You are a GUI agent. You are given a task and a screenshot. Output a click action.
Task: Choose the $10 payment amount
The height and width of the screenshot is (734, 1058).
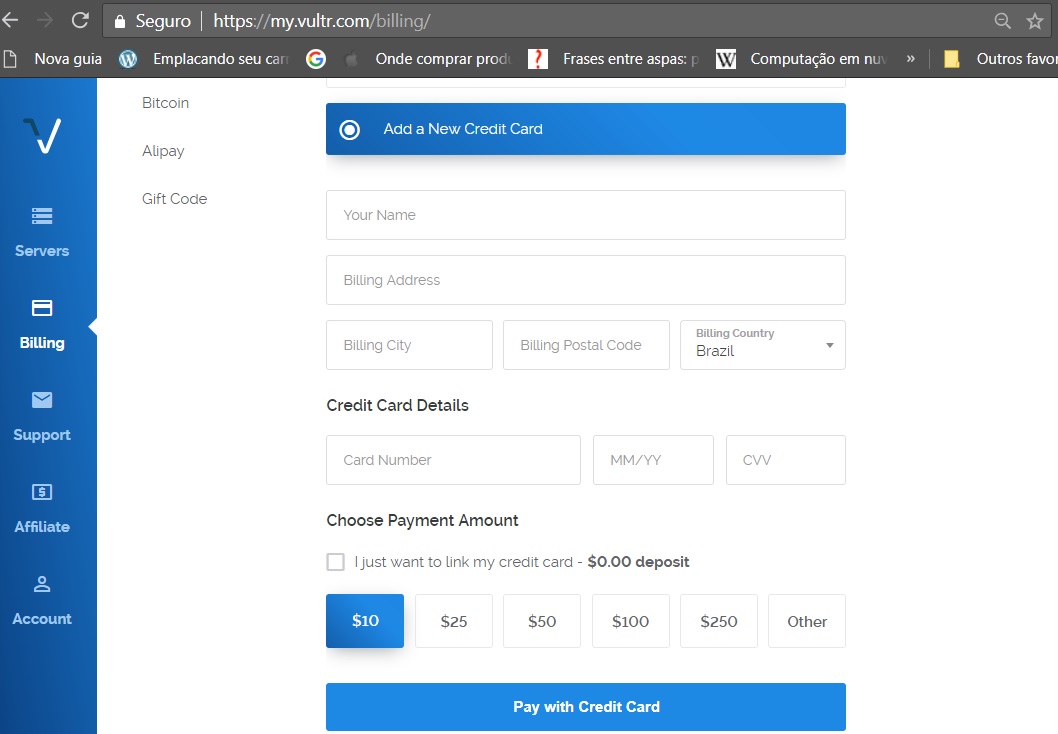click(x=365, y=621)
